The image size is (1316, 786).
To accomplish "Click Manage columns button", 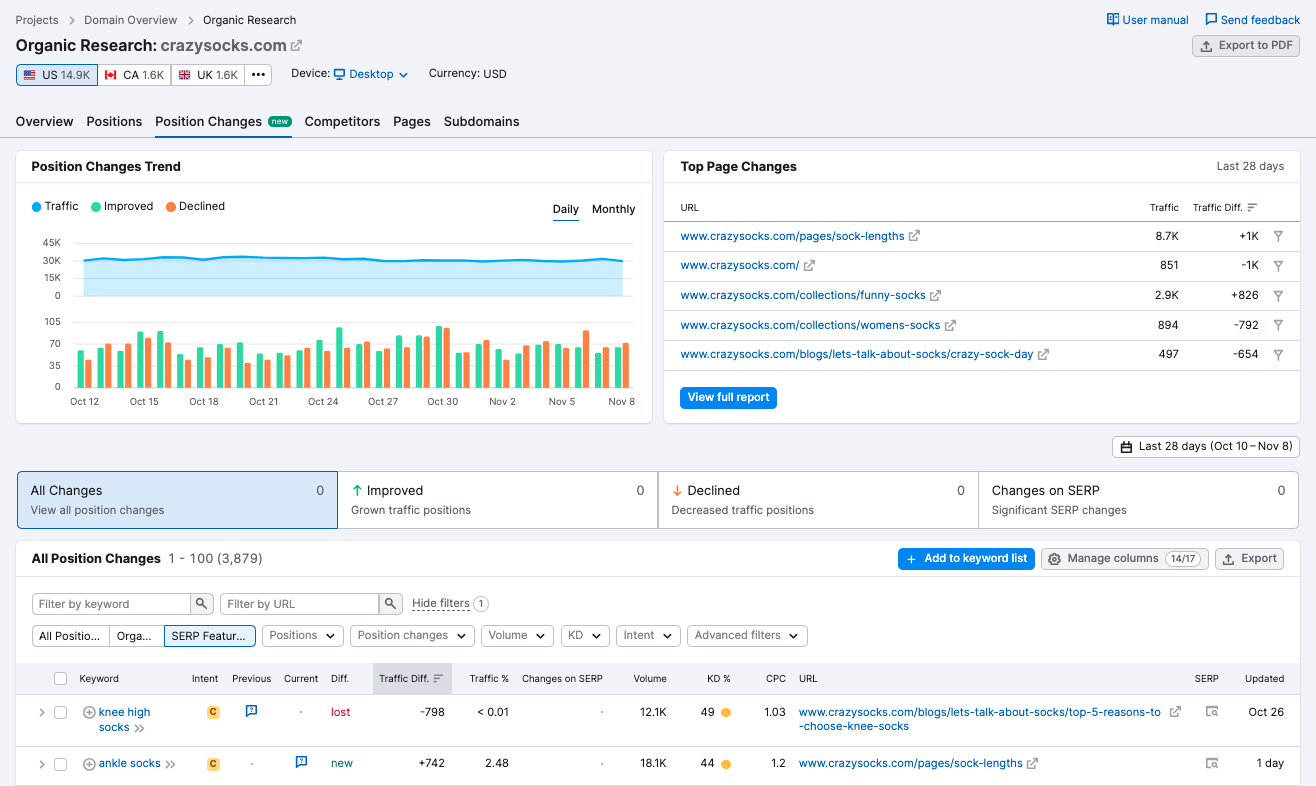I will (x=1125, y=559).
